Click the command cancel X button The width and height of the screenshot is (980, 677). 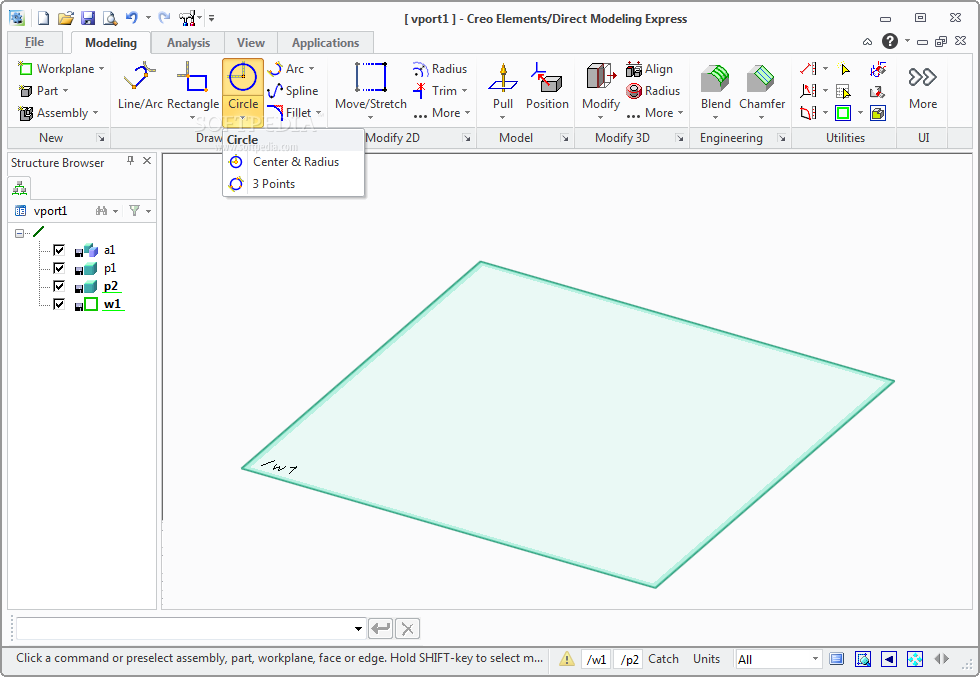[408, 628]
